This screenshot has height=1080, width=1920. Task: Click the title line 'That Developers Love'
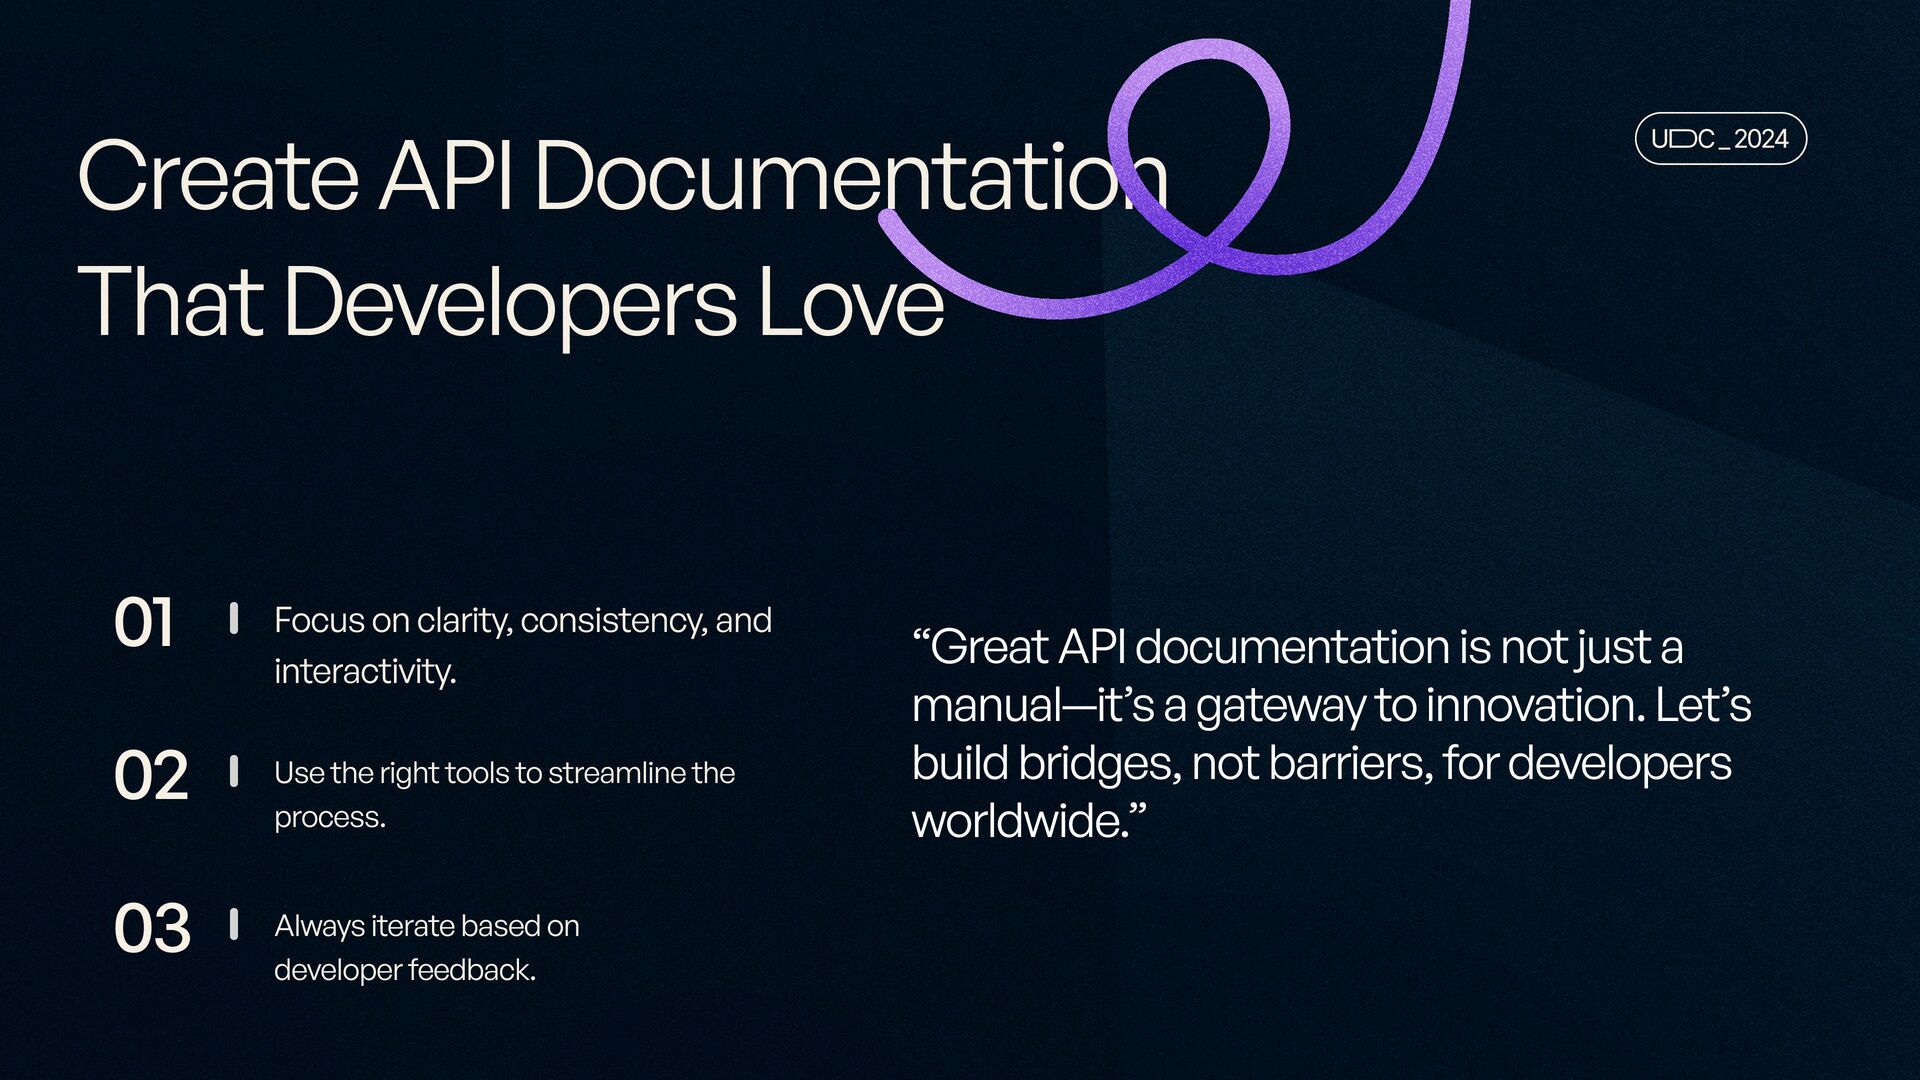(510, 300)
